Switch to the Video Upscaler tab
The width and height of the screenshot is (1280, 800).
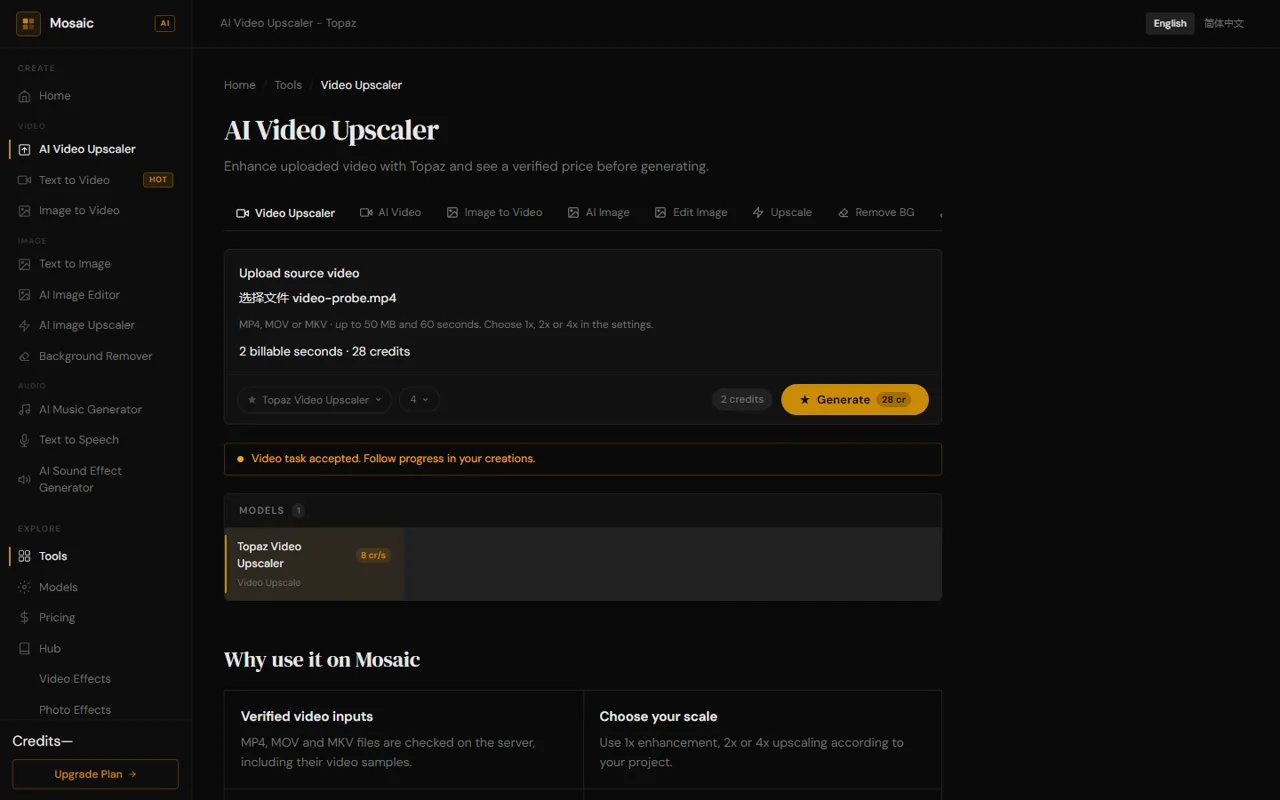point(285,213)
